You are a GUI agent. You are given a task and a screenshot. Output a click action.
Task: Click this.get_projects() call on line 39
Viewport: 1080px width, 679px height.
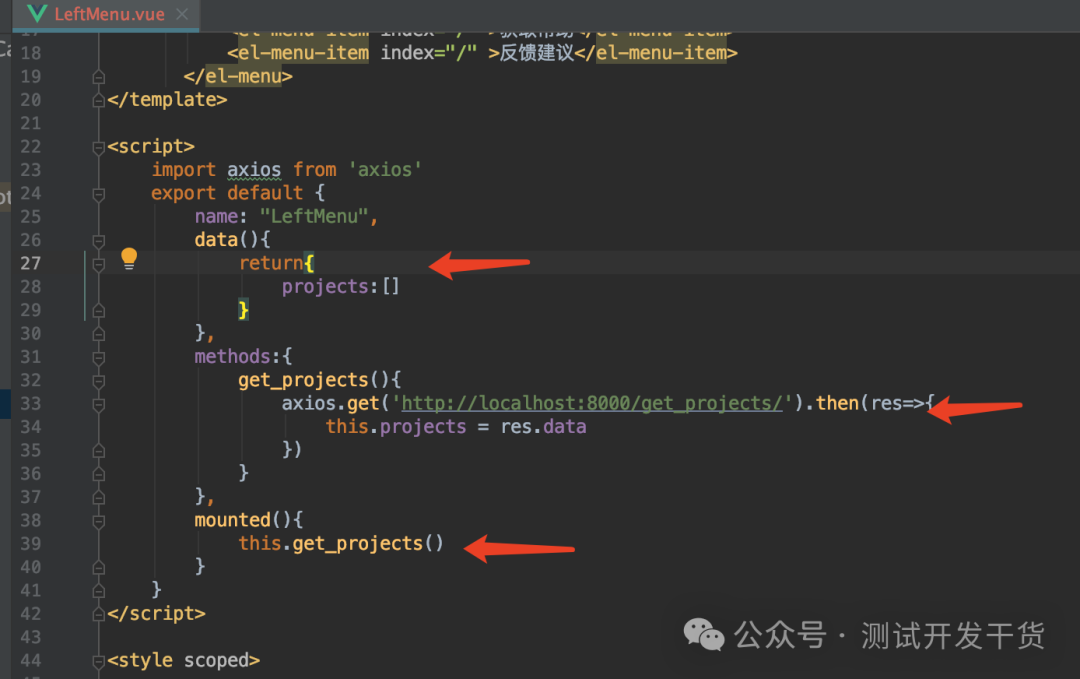pyautogui.click(x=341, y=544)
